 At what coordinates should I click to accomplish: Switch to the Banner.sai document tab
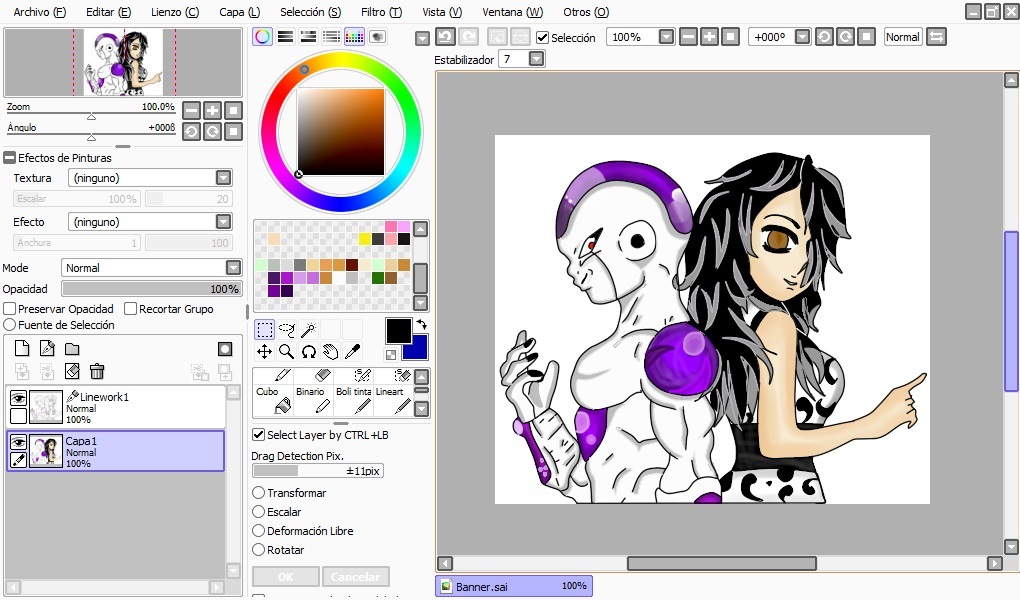pos(514,586)
